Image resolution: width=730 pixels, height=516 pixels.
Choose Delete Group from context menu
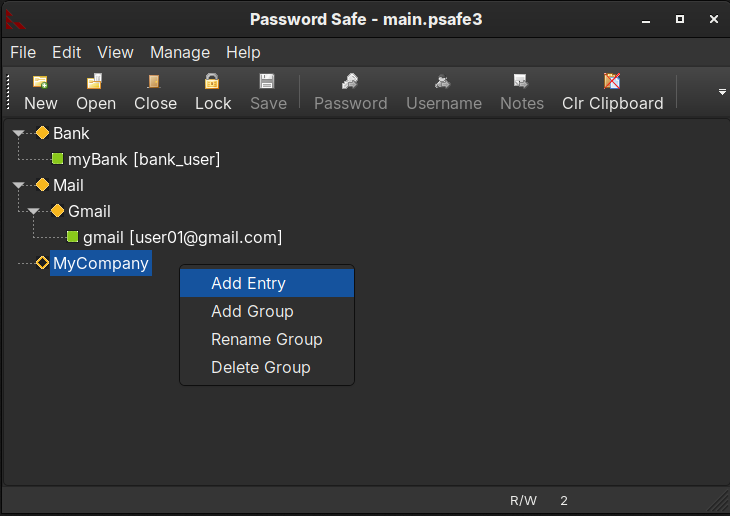click(267, 367)
